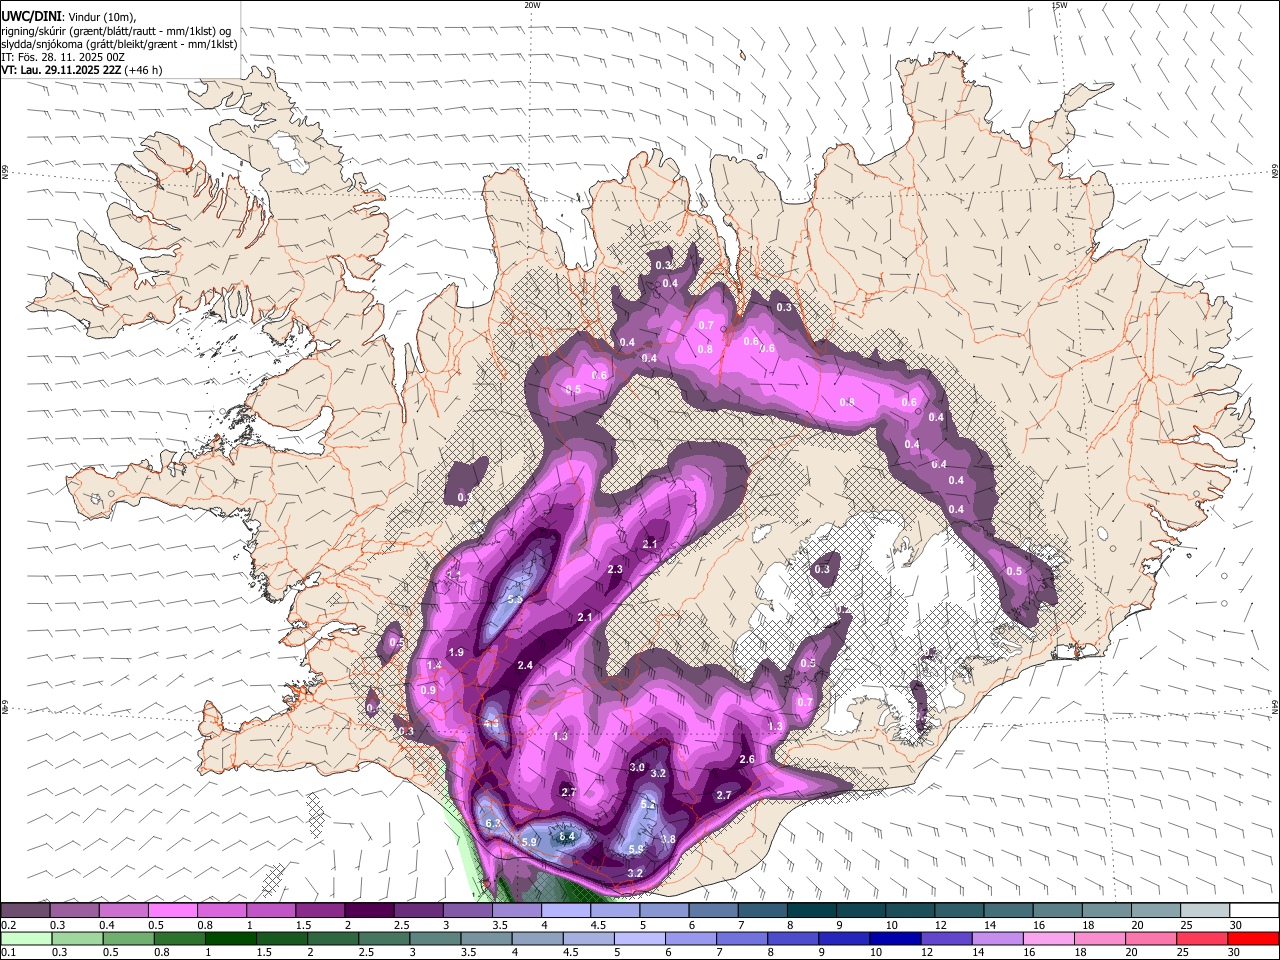Viewport: 1280px width, 960px height.
Task: Click the 1.9 precipitation value on the map
Action: click(x=456, y=652)
